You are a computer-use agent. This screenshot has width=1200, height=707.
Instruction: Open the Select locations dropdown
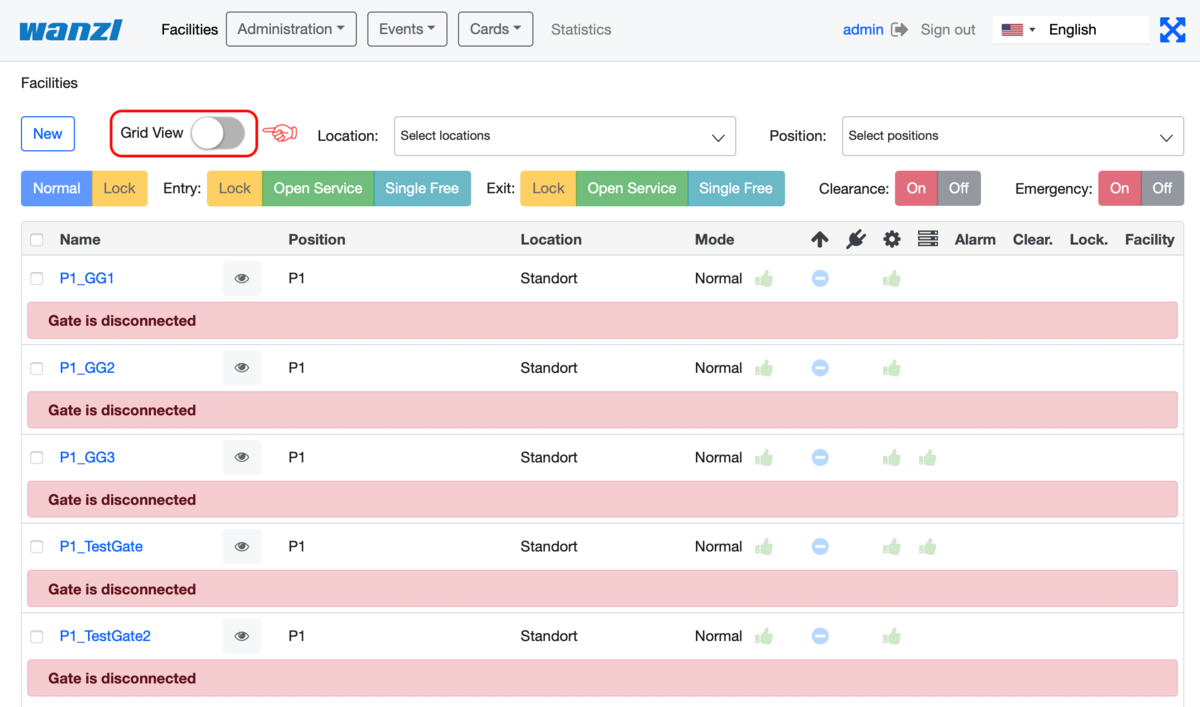point(564,136)
